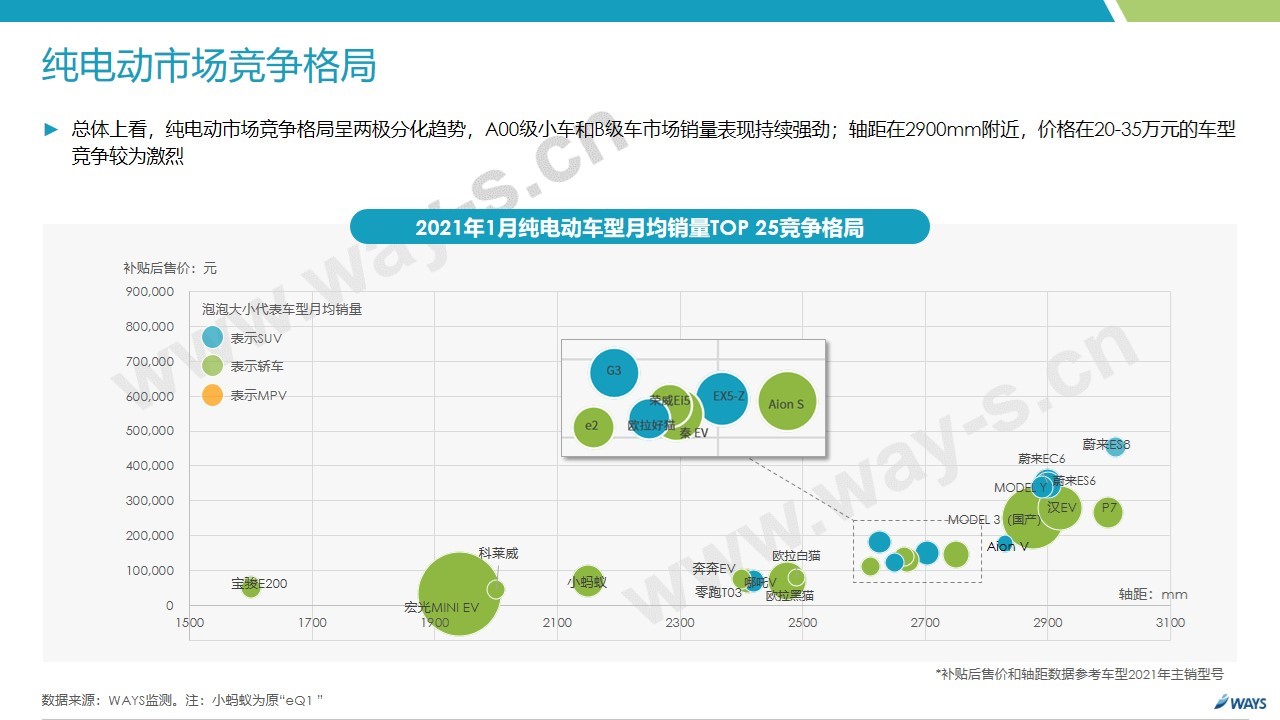Click the 宏光MINI EV large green bubble

pyautogui.click(x=458, y=594)
